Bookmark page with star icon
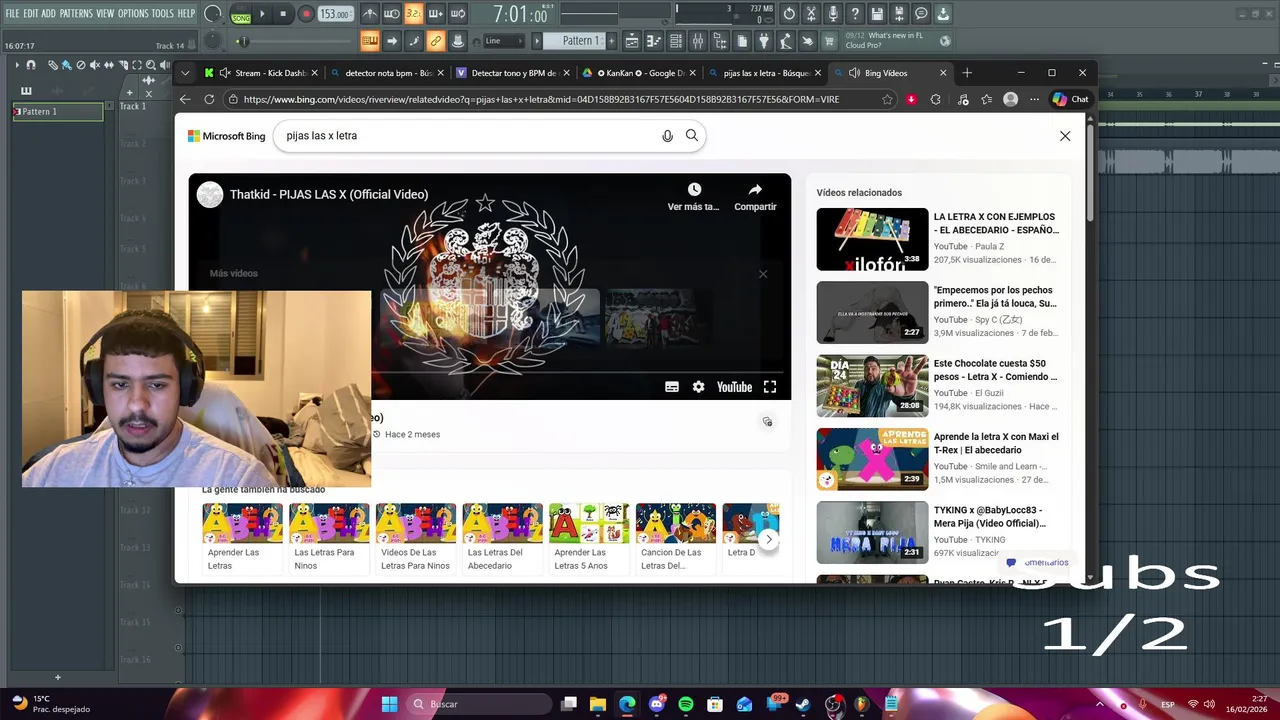This screenshot has width=1280, height=720. tap(887, 99)
